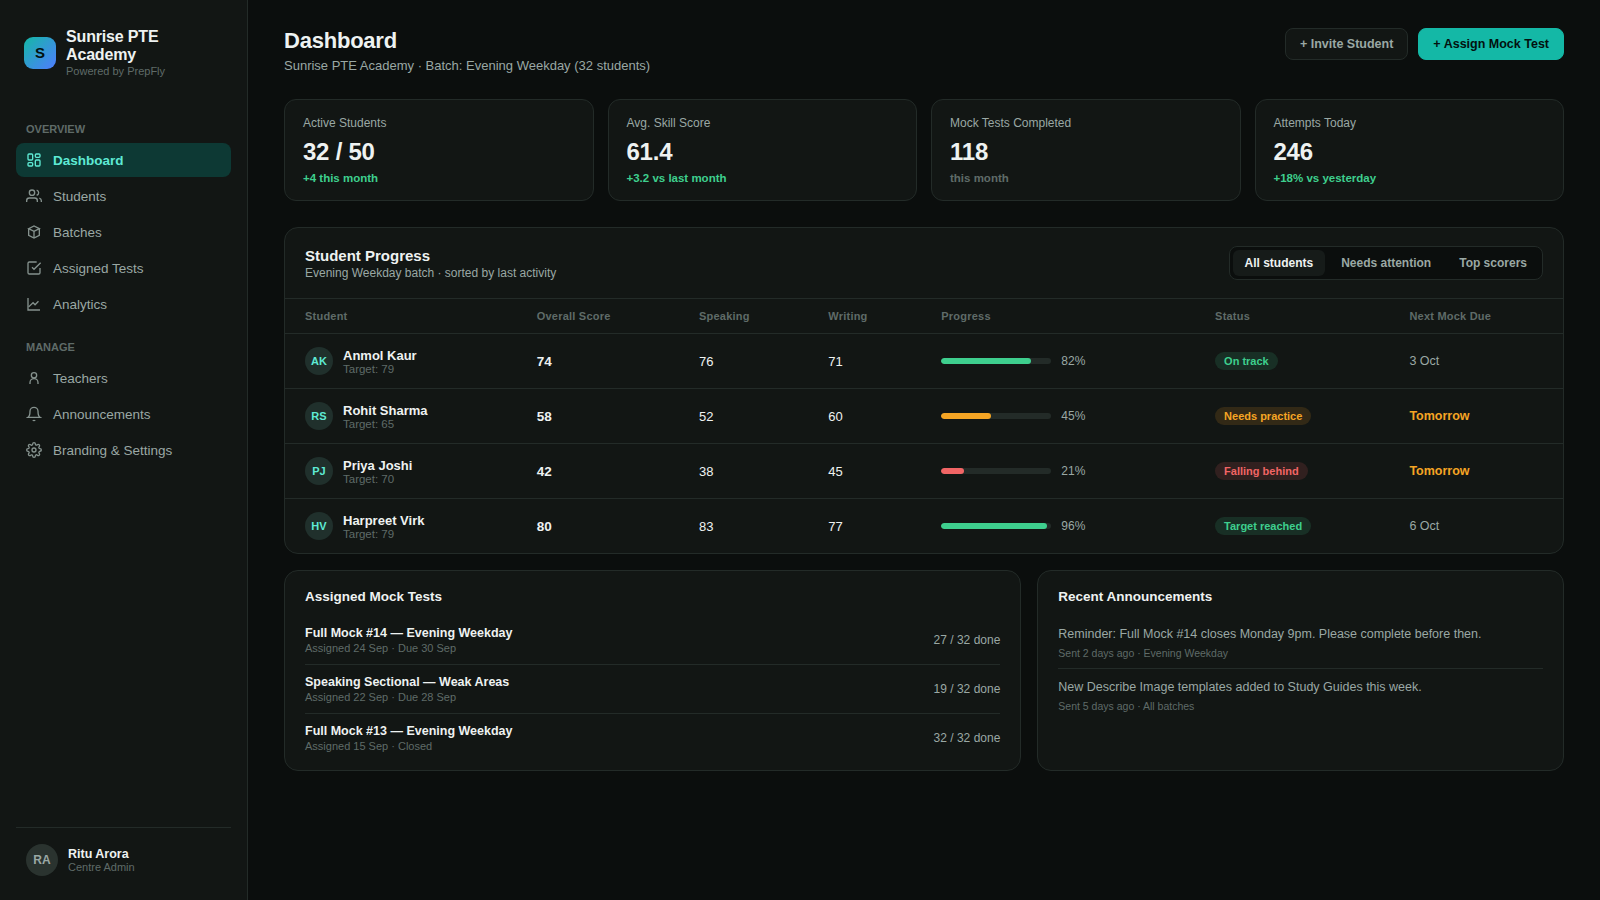Click the Assign Mock Test button
This screenshot has height=900, width=1600.
[1490, 44]
